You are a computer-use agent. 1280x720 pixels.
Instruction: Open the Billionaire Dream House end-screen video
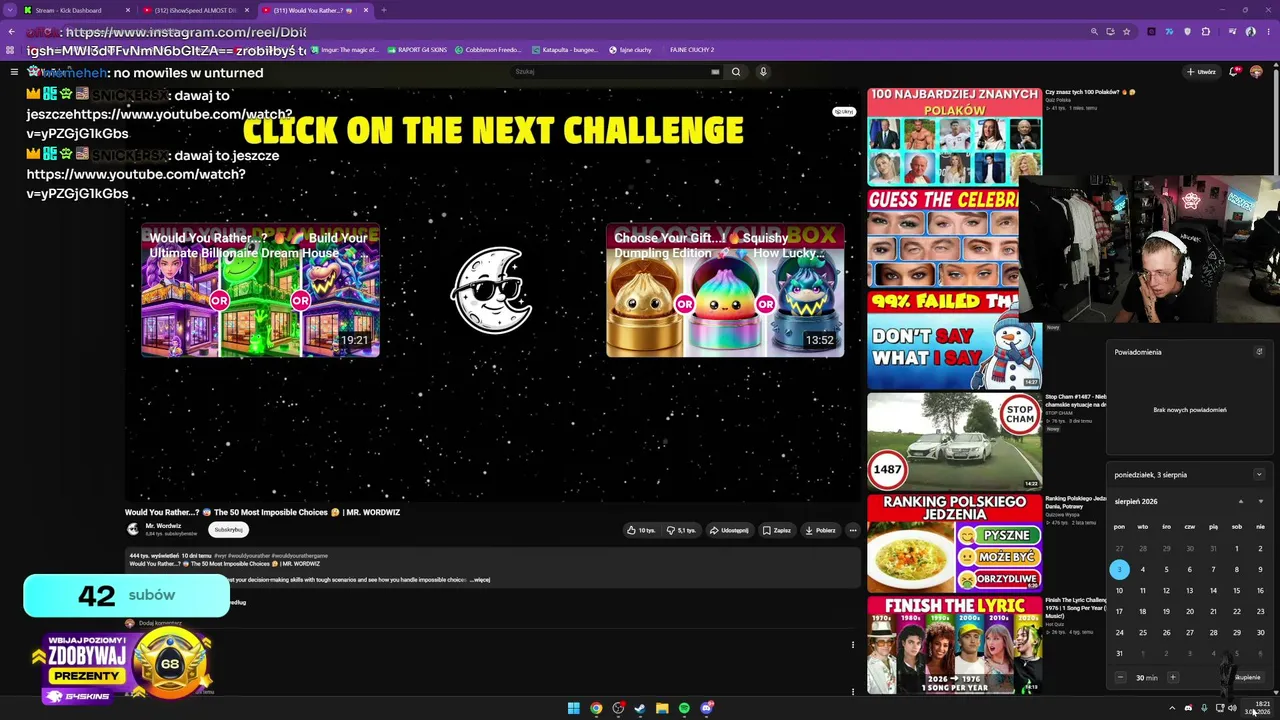pos(260,290)
